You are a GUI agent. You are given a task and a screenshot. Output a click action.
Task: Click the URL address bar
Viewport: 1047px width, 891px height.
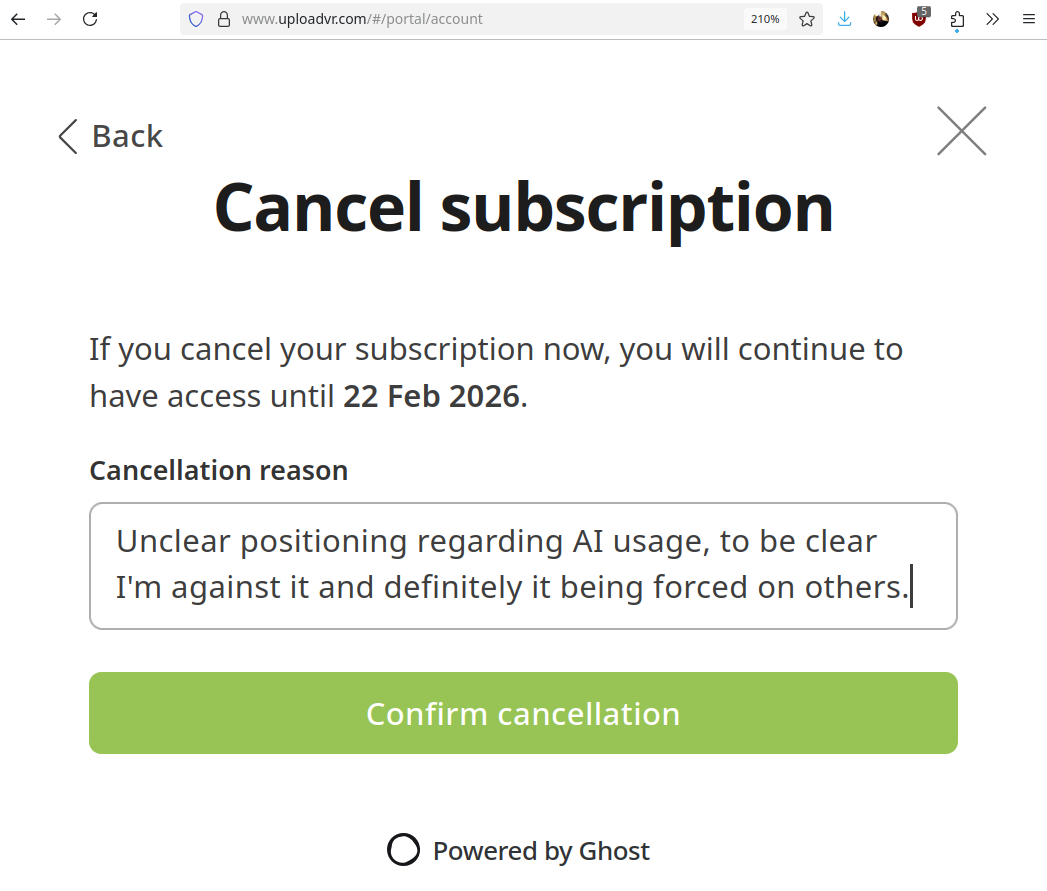(480, 19)
